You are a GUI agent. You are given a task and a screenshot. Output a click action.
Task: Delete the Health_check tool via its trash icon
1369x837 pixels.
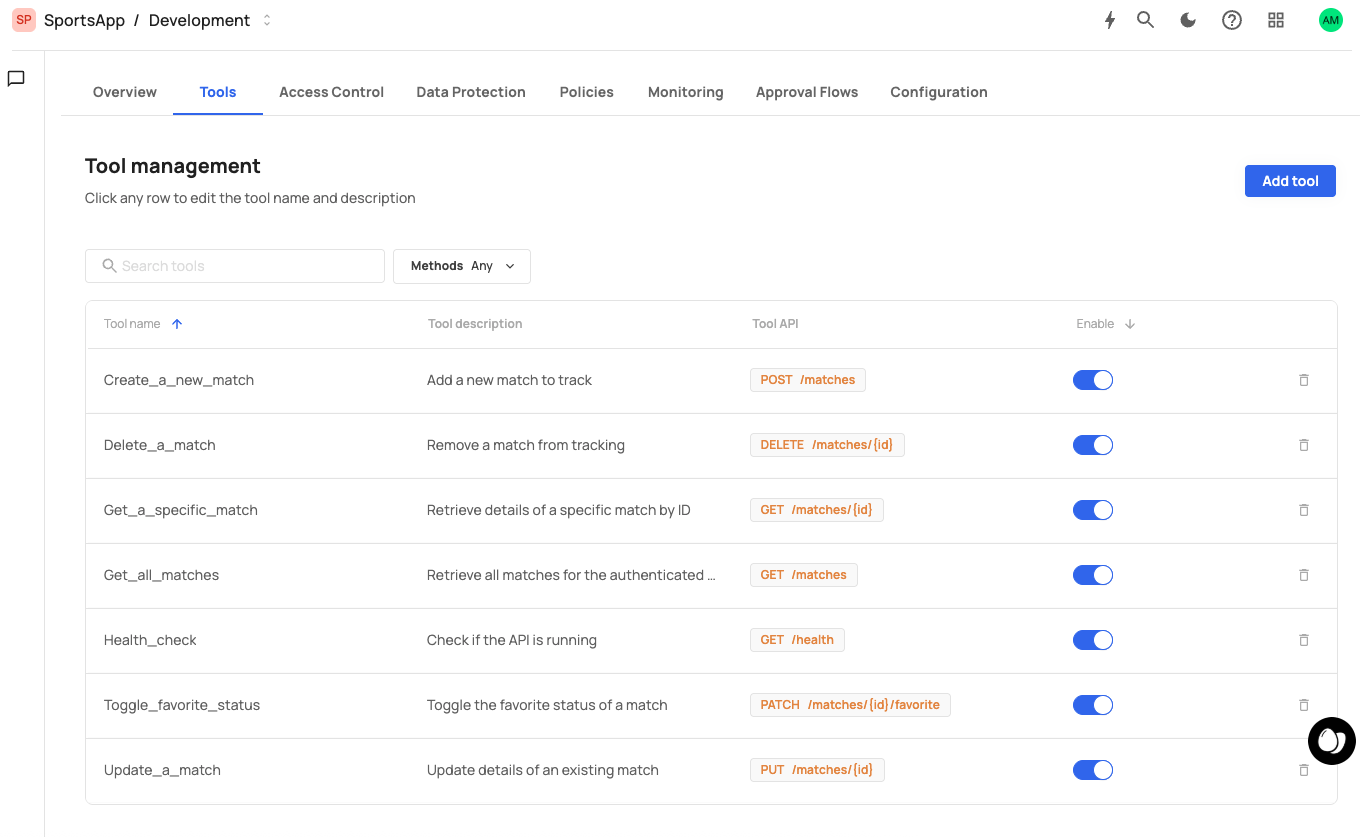[x=1303, y=639]
